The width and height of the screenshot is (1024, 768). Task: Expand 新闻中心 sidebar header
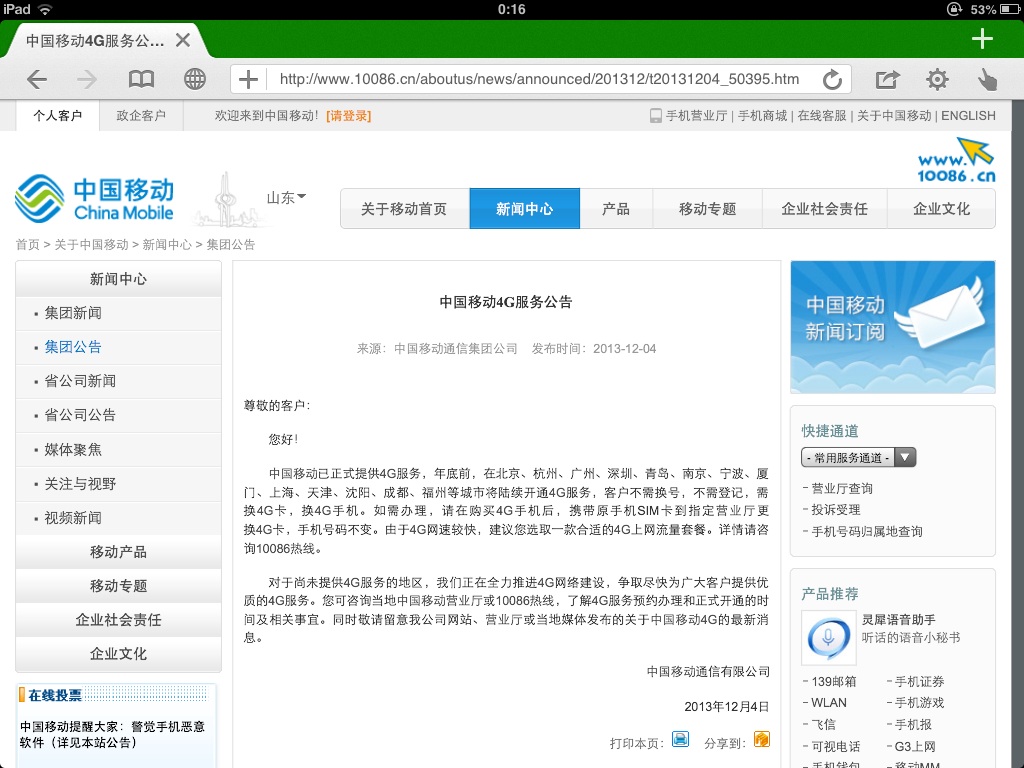coord(118,279)
